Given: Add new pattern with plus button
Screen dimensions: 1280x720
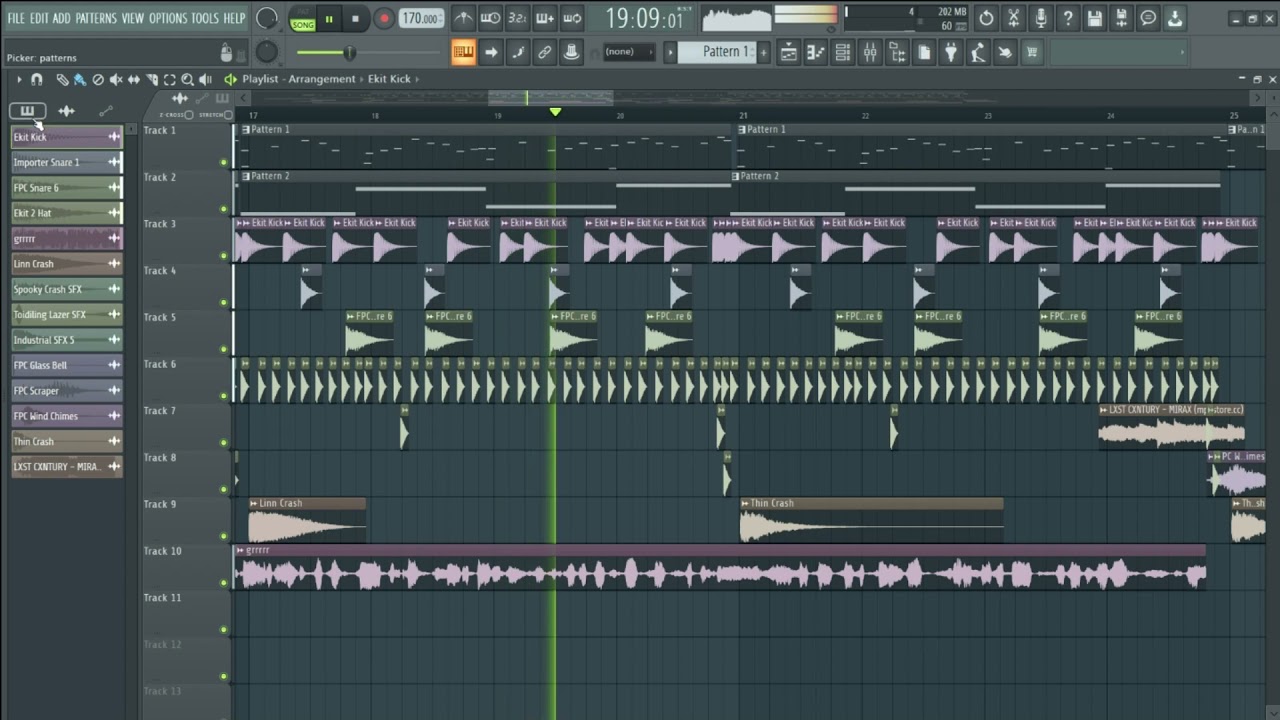Looking at the screenshot, I should point(764,52).
